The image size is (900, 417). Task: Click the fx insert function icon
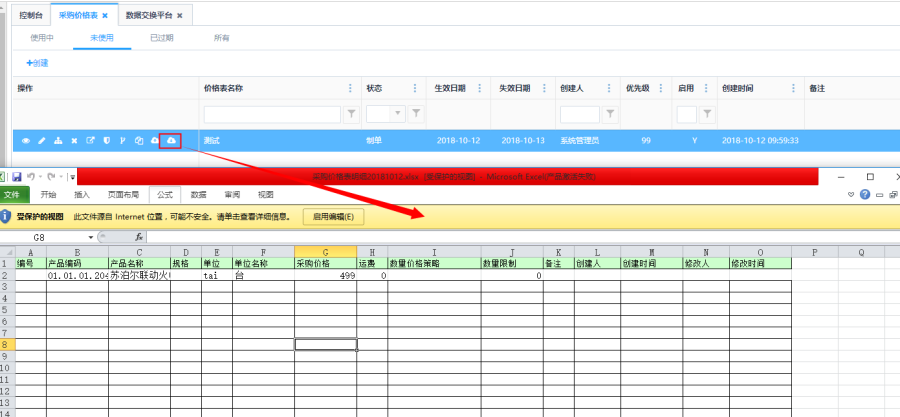point(139,237)
